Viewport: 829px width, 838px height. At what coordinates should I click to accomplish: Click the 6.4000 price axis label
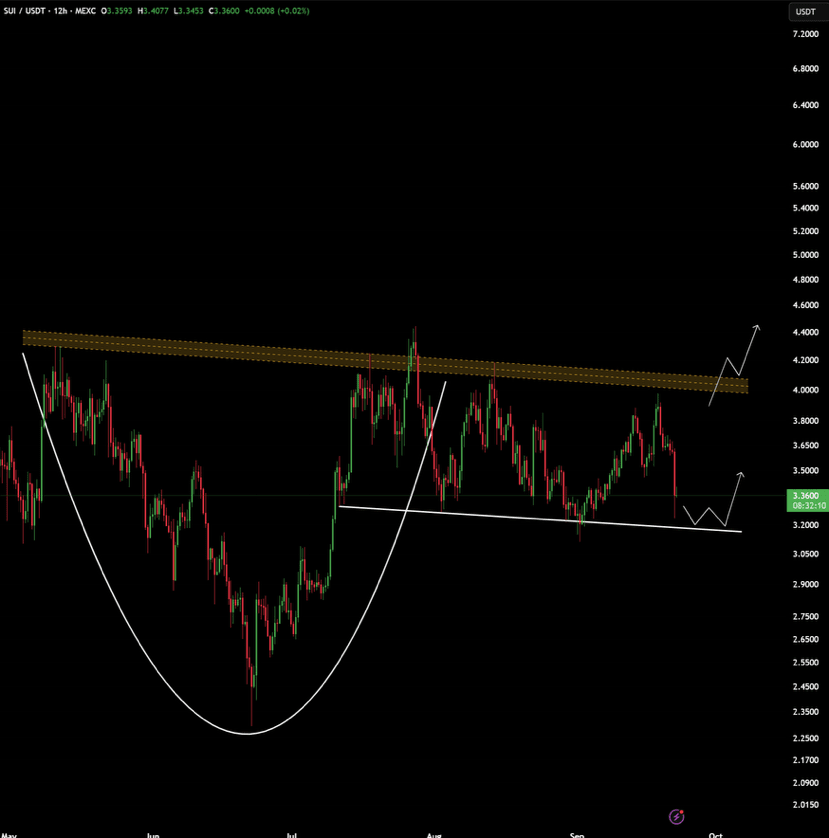click(805, 105)
